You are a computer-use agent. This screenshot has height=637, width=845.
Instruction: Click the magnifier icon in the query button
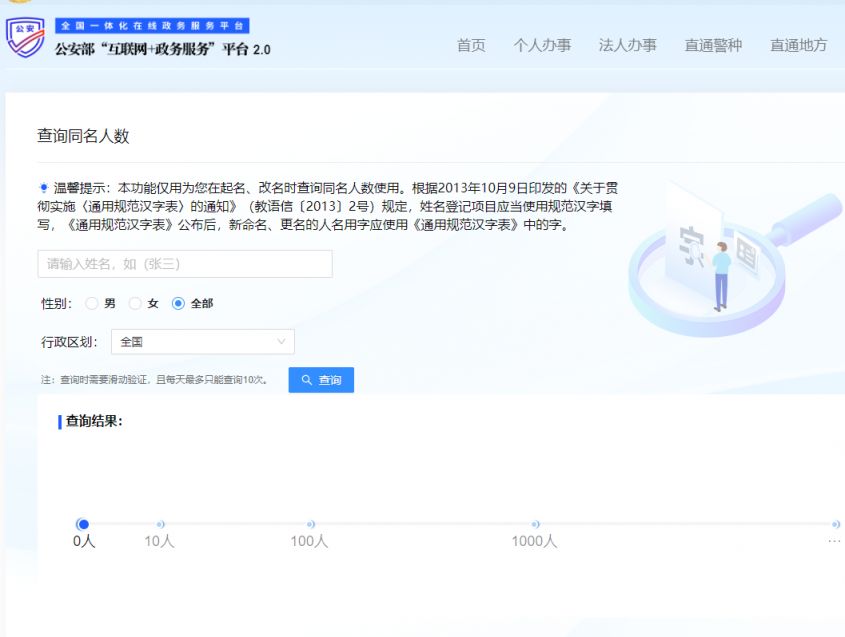[x=307, y=381]
